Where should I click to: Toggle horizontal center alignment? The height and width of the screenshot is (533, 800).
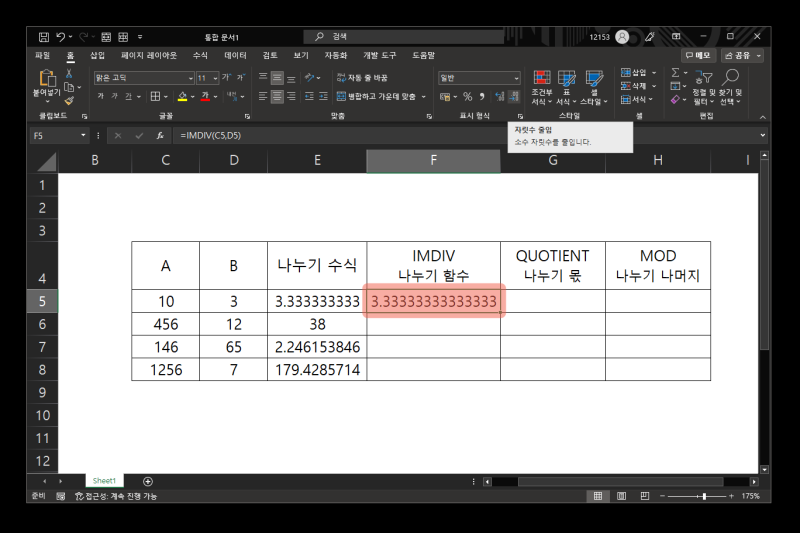coord(277,96)
